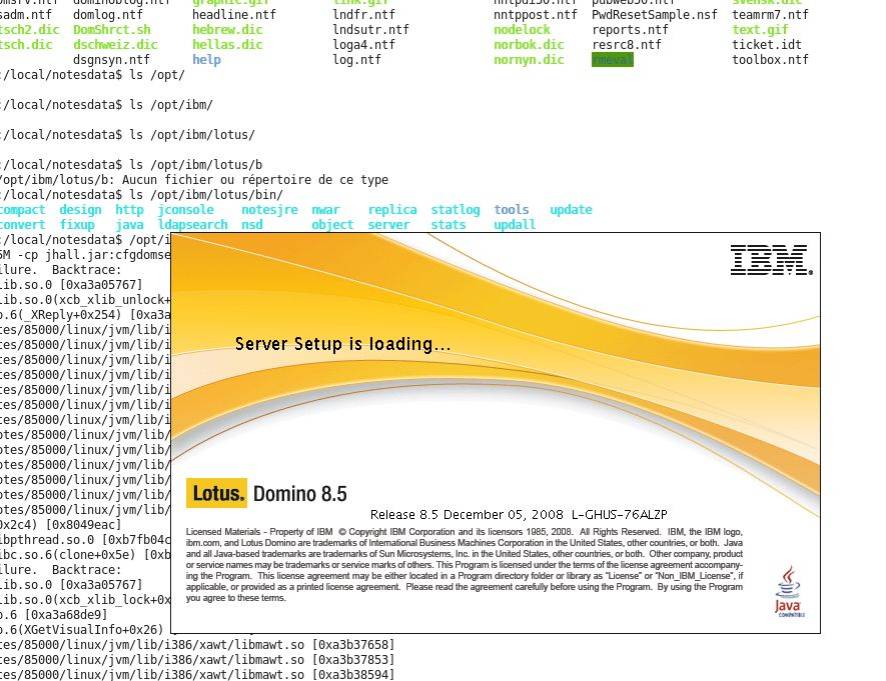Click the Java Compatible logo
Screen dimensions: 886x681
pyautogui.click(x=789, y=591)
